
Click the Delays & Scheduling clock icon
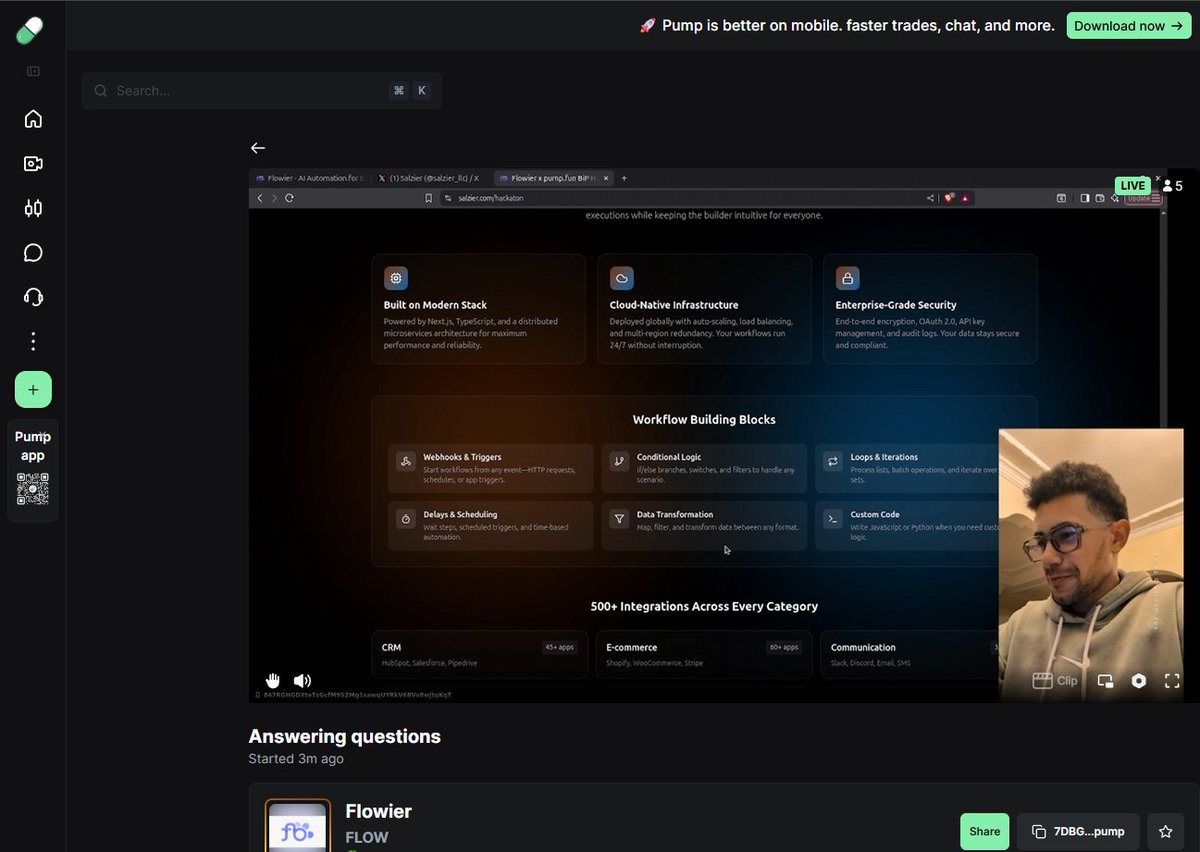point(406,519)
